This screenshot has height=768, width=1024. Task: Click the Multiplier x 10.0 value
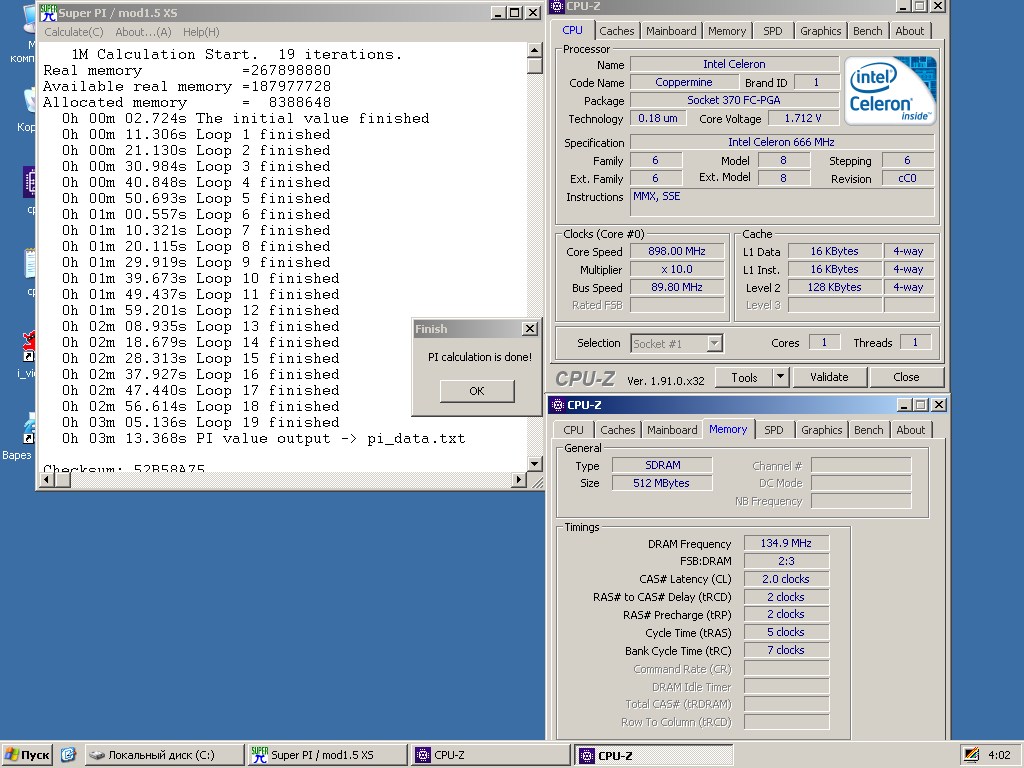[677, 269]
